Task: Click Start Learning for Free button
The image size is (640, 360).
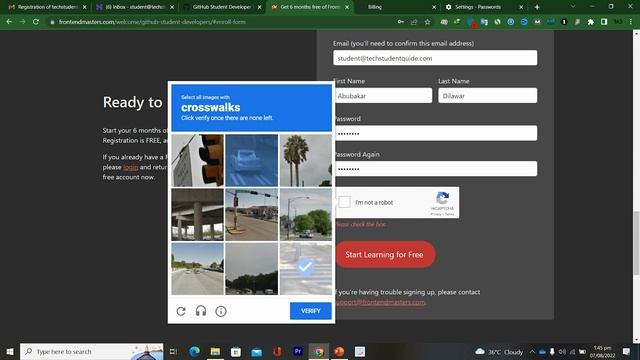Action: tap(384, 255)
